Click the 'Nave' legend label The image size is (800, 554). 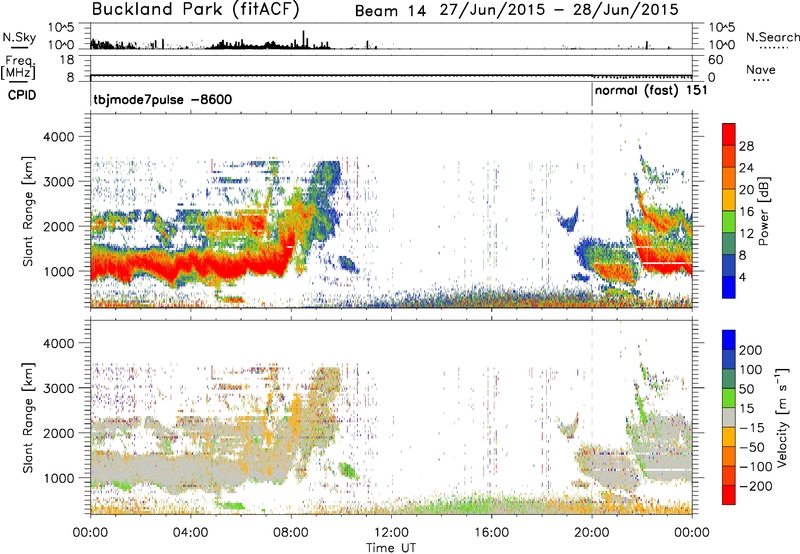tap(761, 70)
